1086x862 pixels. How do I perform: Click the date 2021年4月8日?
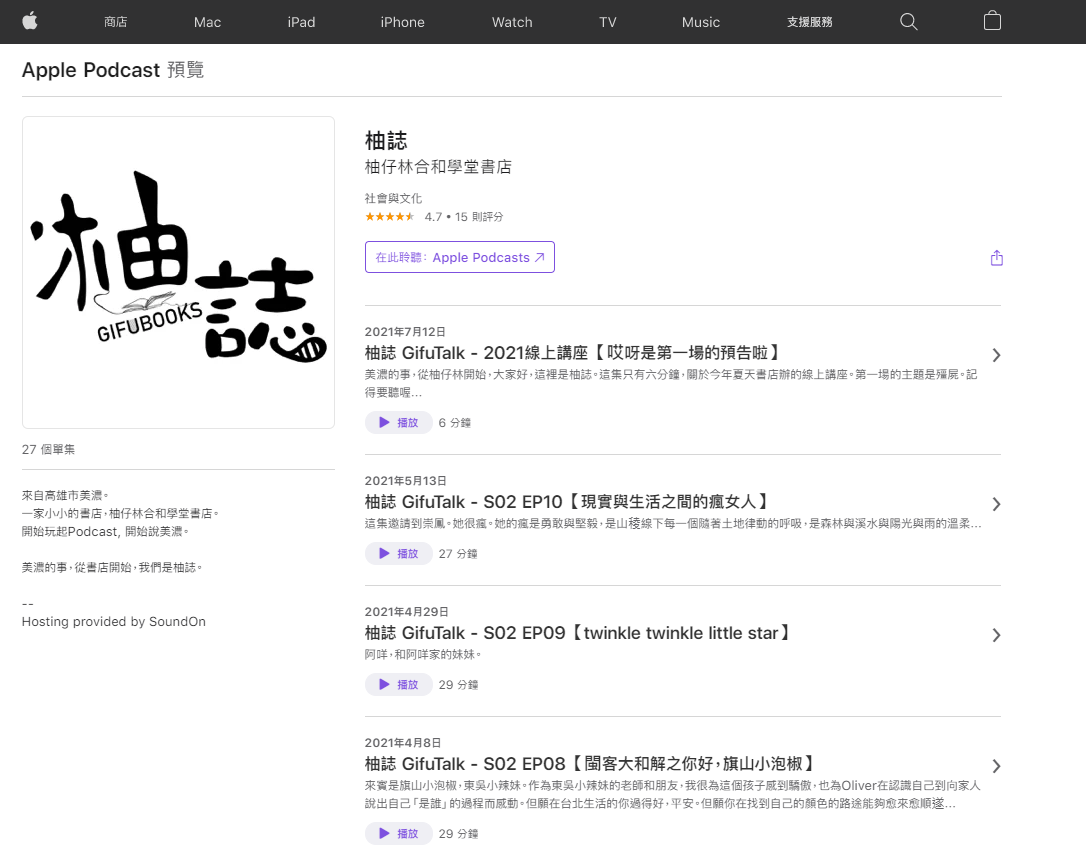click(403, 742)
